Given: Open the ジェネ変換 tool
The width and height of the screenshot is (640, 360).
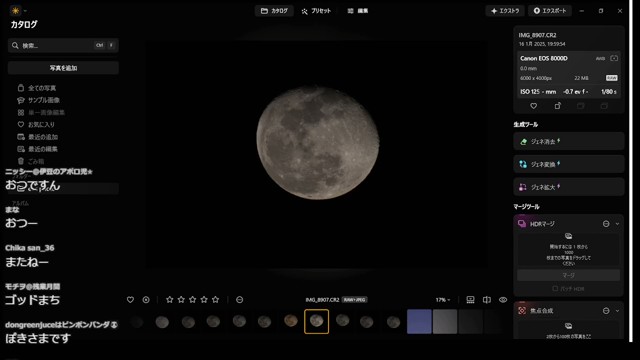Looking at the screenshot, I should click(569, 164).
